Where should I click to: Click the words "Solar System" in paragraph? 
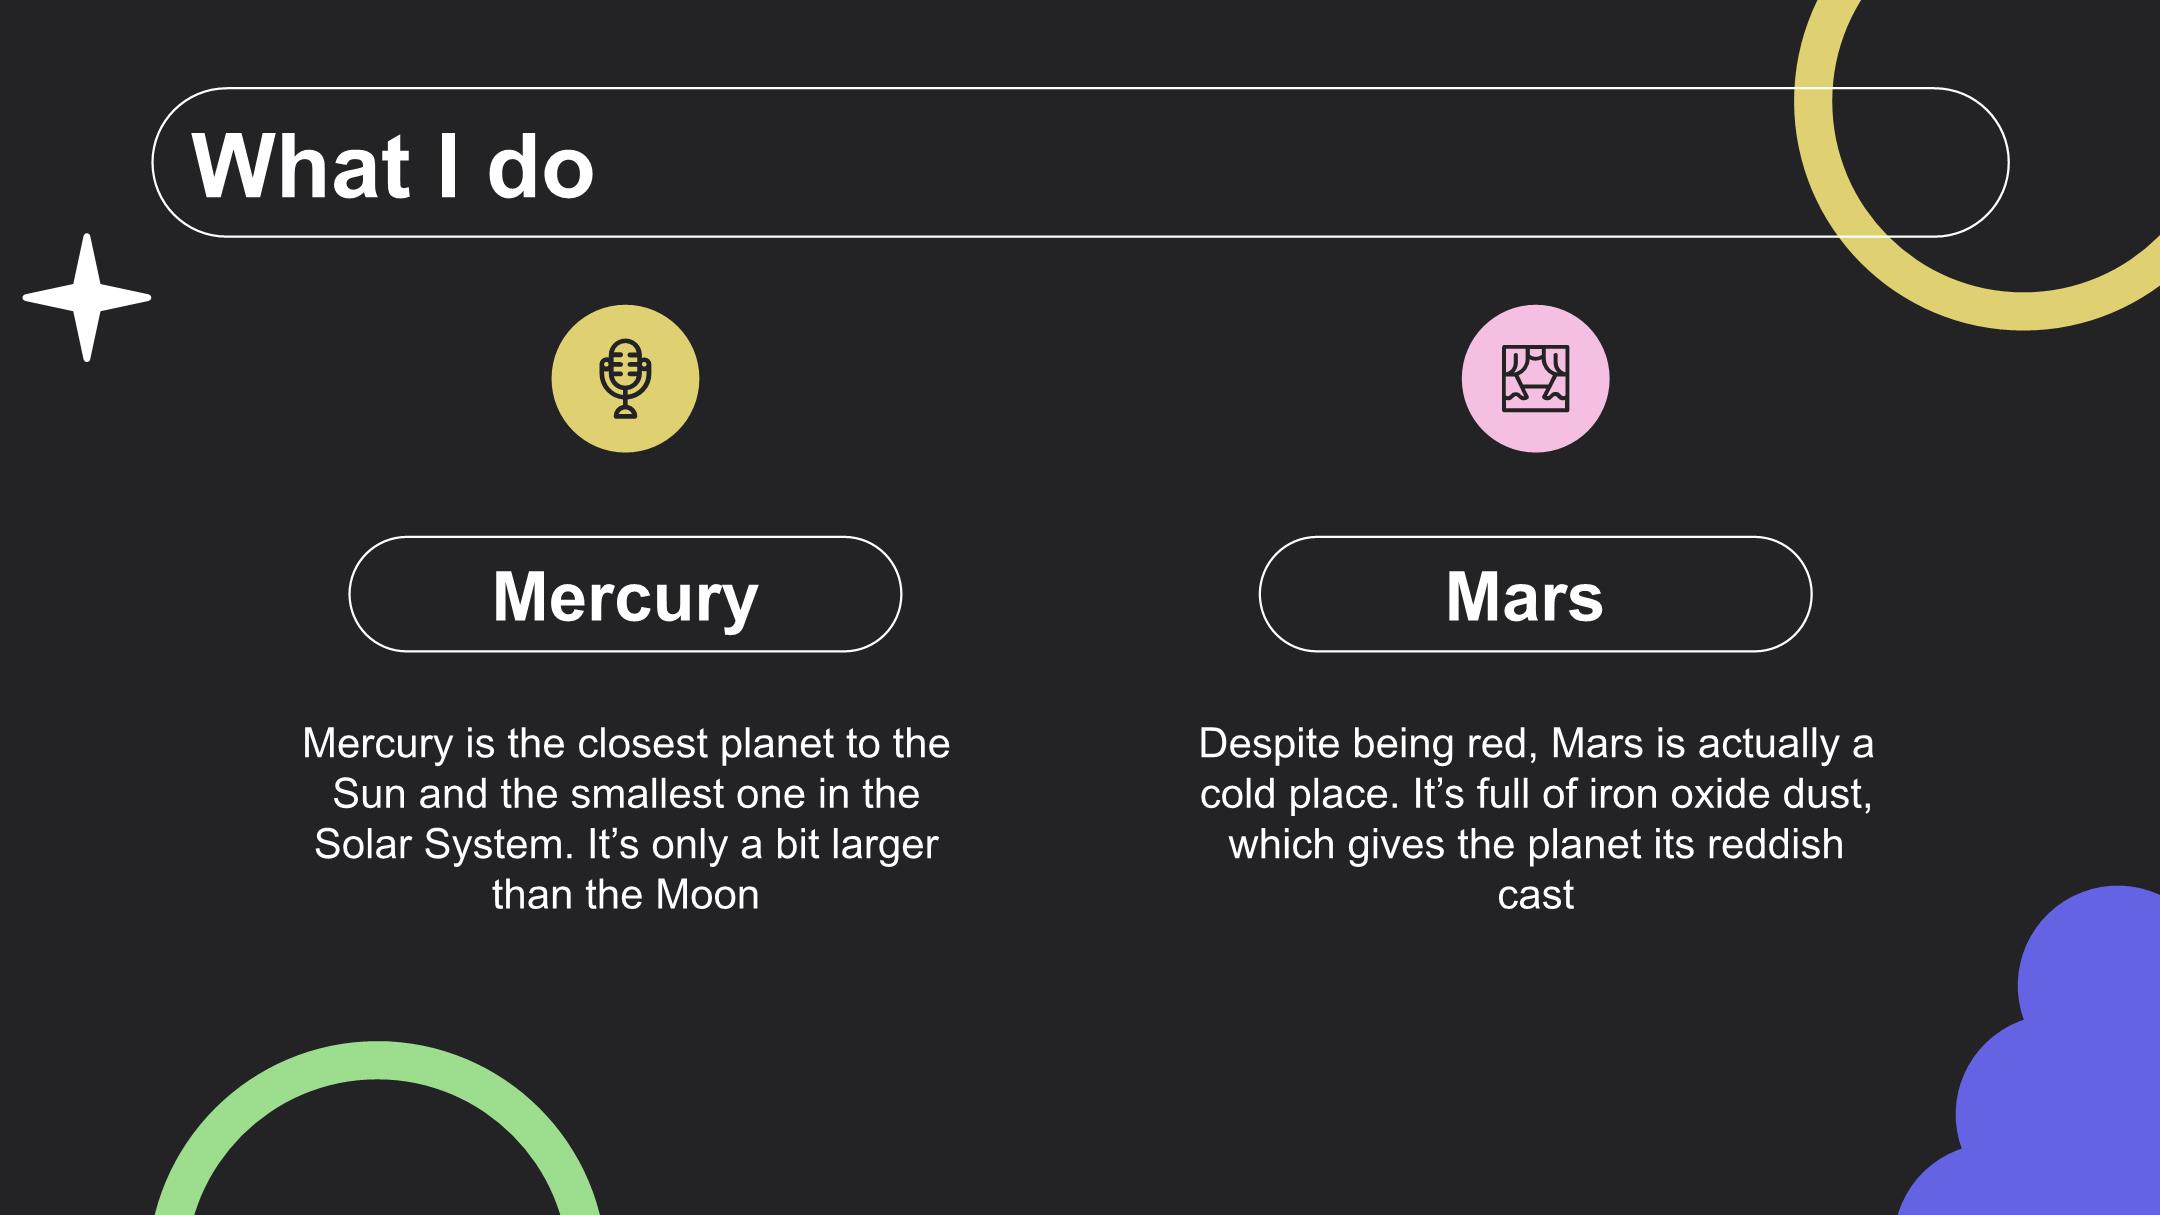click(443, 845)
